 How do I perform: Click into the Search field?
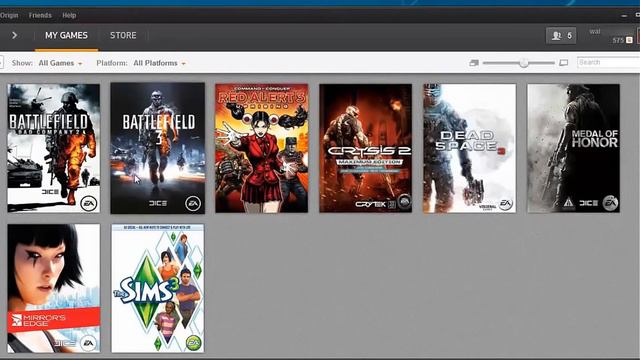click(x=608, y=62)
